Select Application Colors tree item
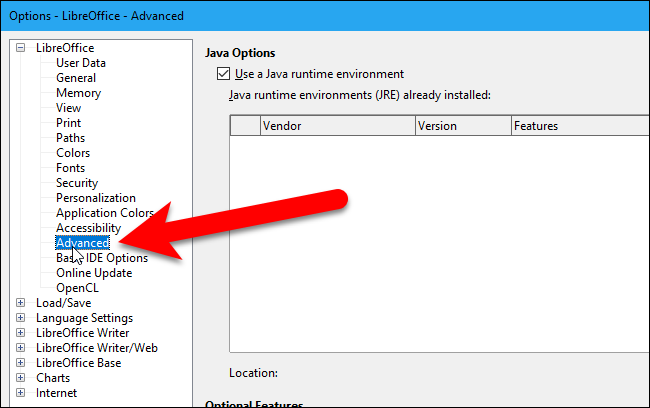The height and width of the screenshot is (408, 650). (105, 213)
